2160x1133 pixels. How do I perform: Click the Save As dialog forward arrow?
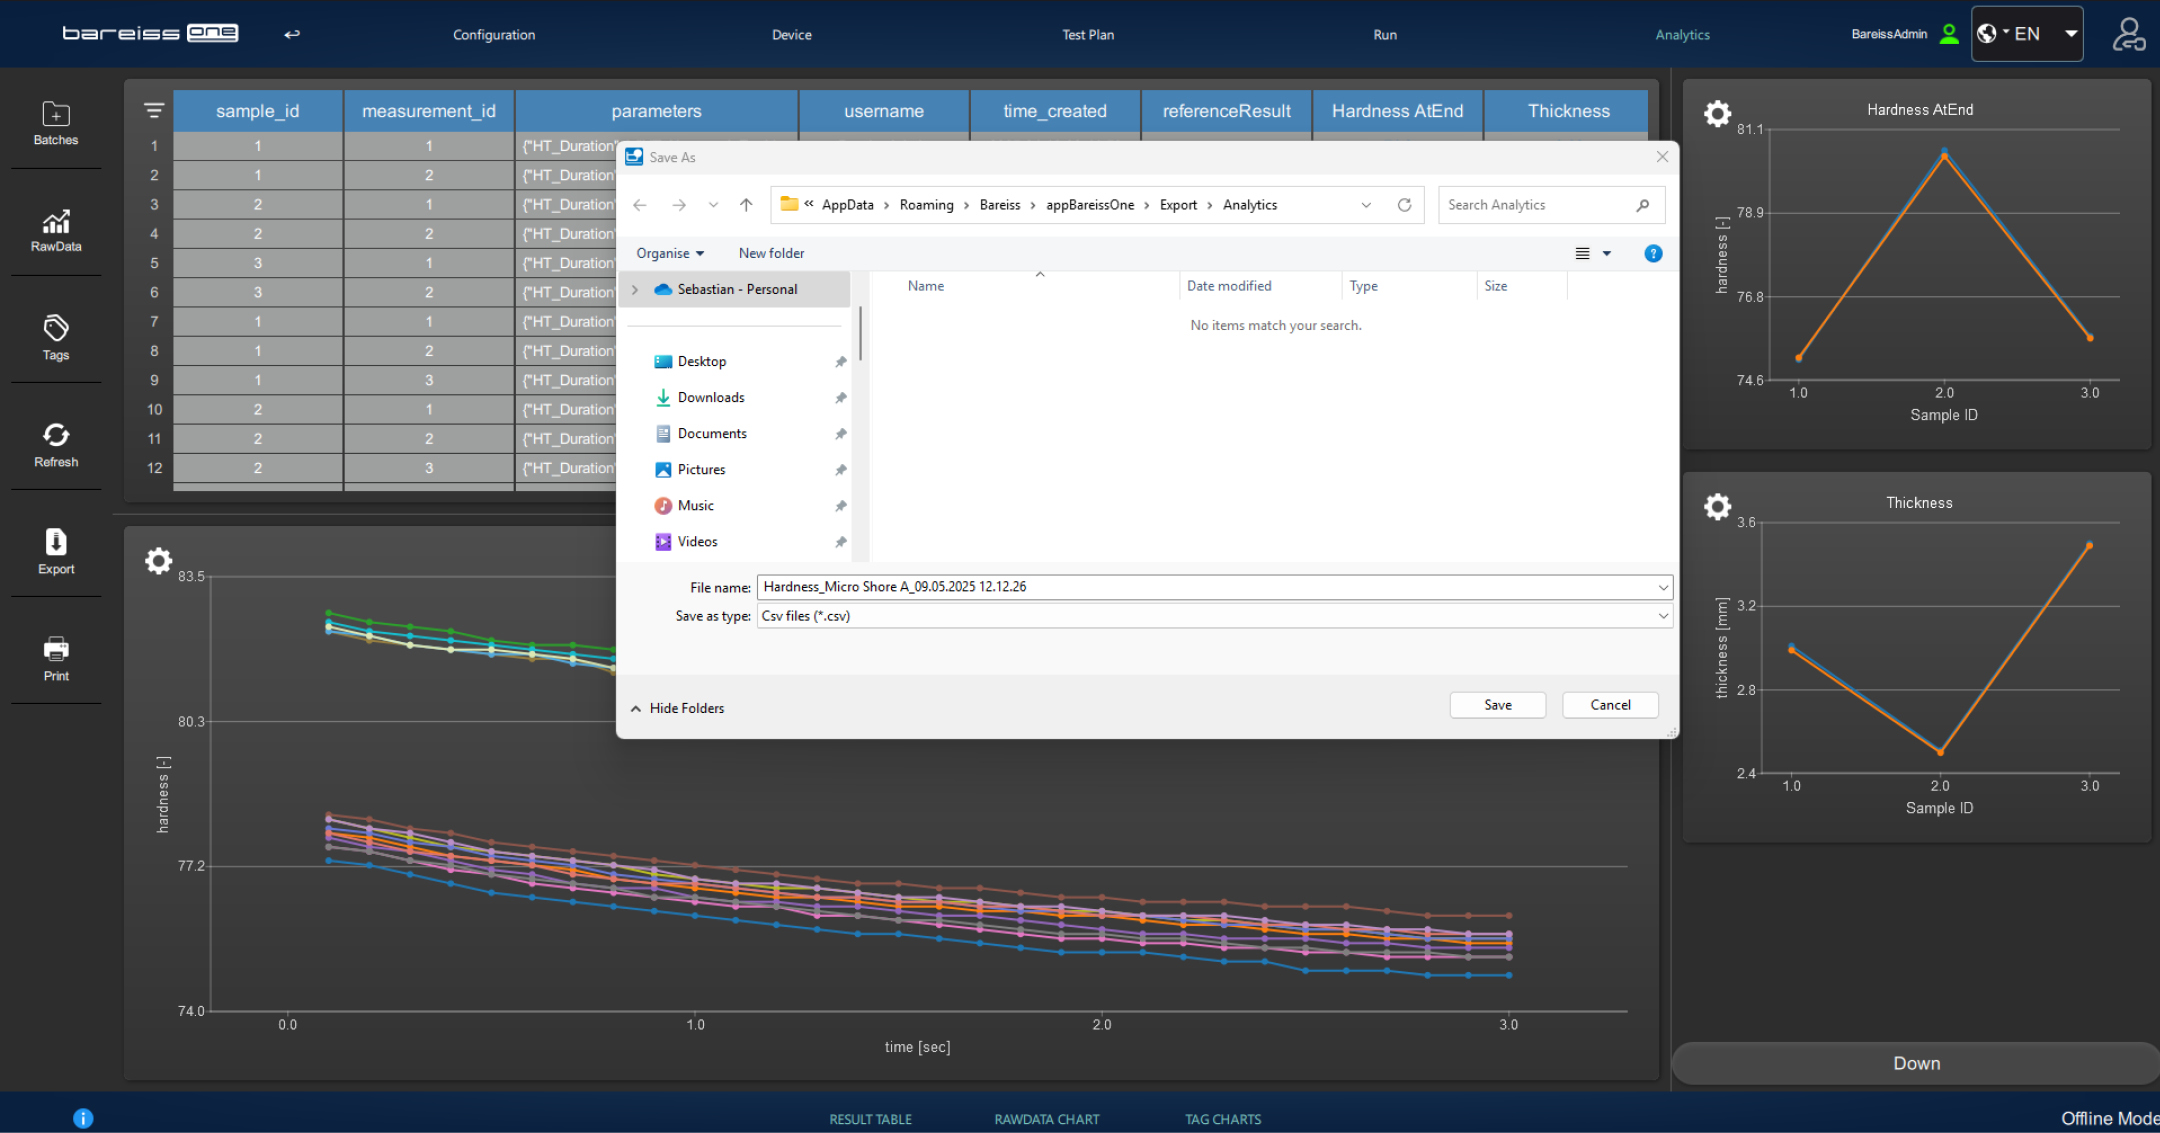click(x=679, y=205)
